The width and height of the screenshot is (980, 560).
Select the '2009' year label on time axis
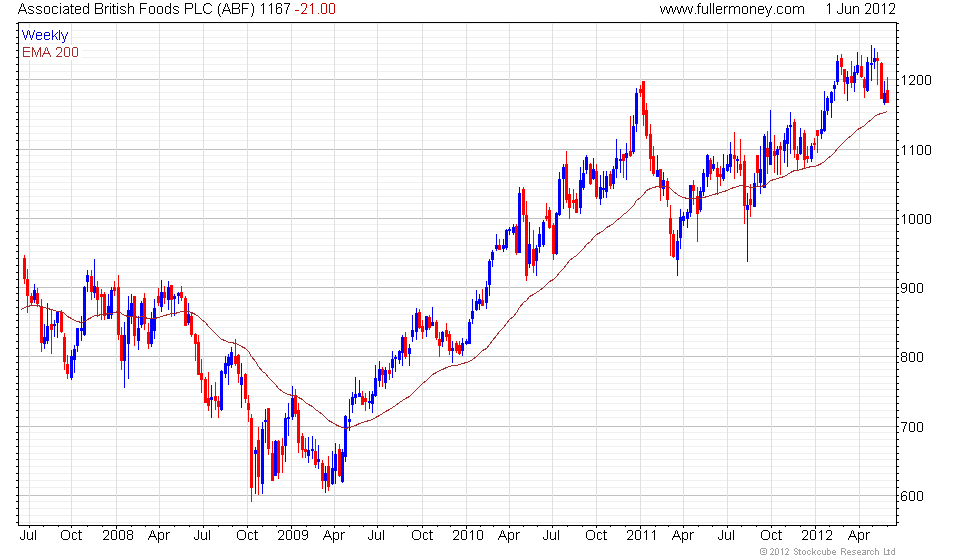coord(293,535)
